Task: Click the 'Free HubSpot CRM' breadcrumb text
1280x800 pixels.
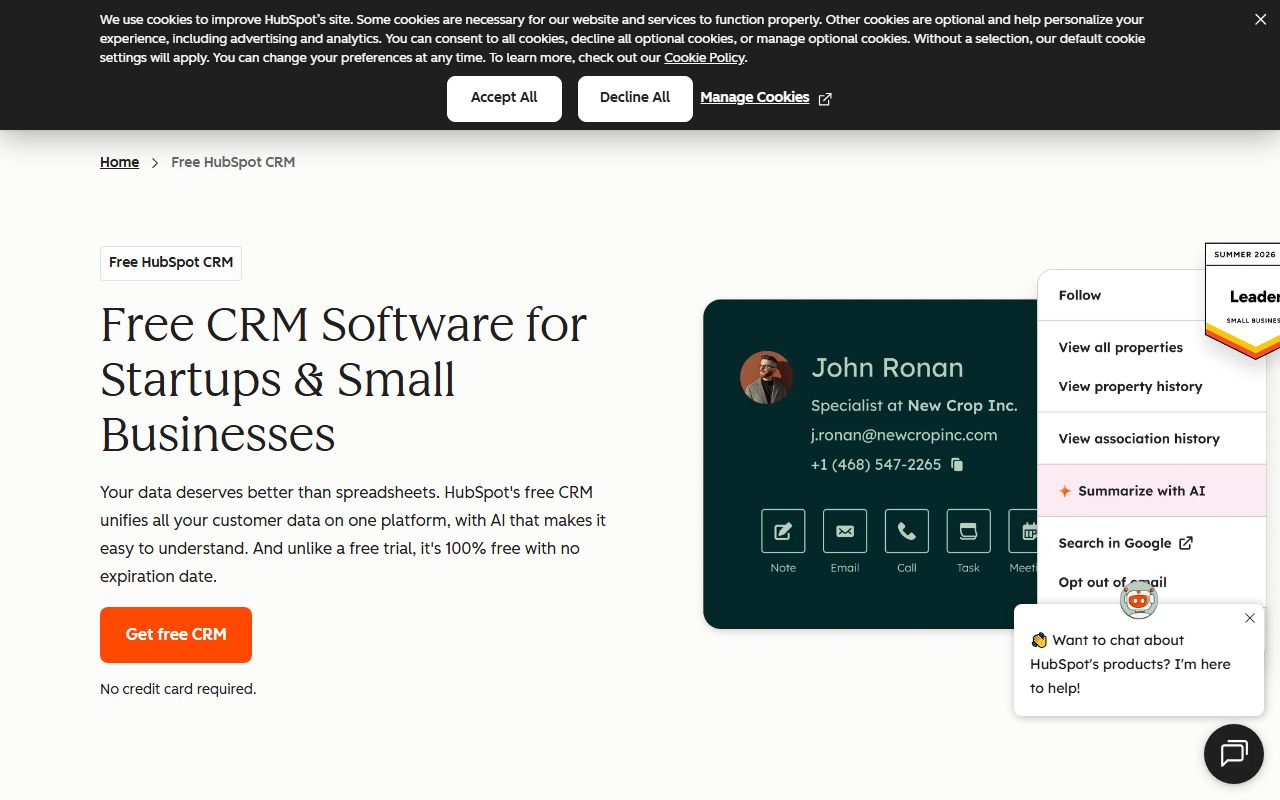Action: click(x=233, y=162)
